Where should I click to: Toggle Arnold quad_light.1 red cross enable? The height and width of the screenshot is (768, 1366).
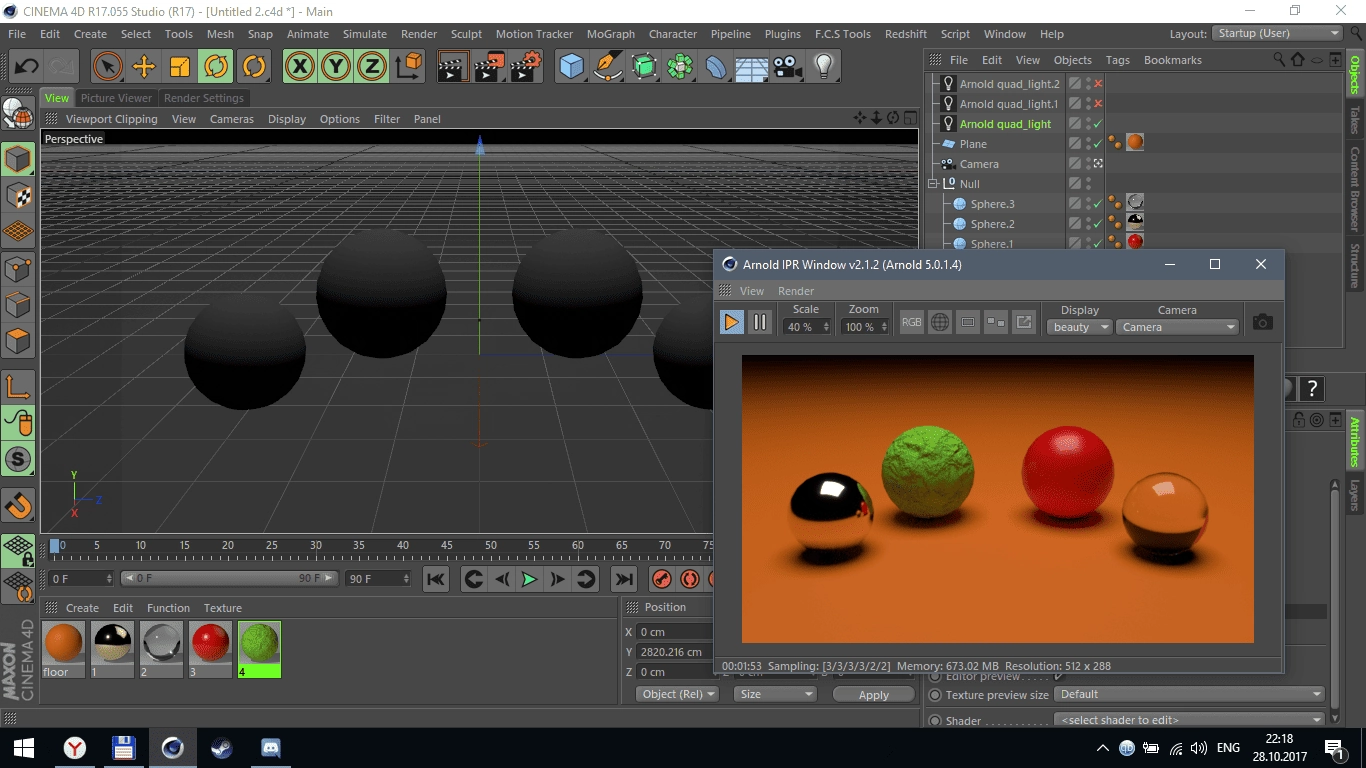[1098, 104]
